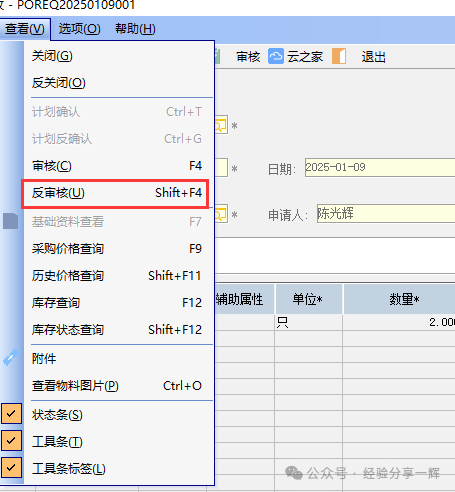Open the 选项(O) menu

pyautogui.click(x=79, y=29)
